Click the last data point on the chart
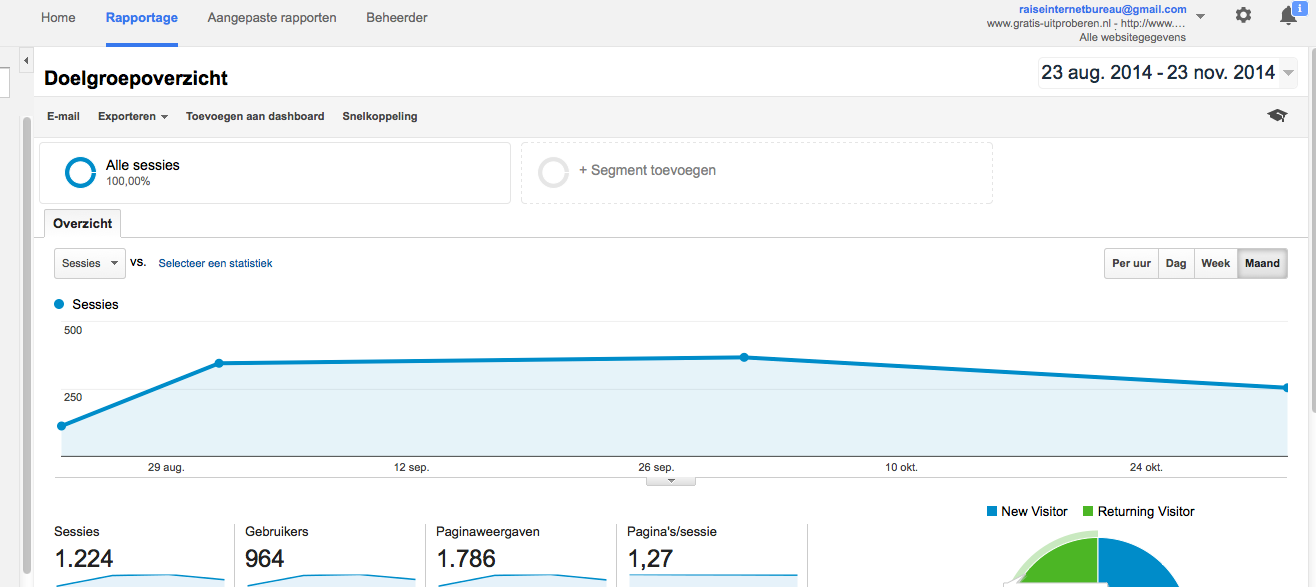This screenshot has width=1316, height=587. pos(1286,388)
